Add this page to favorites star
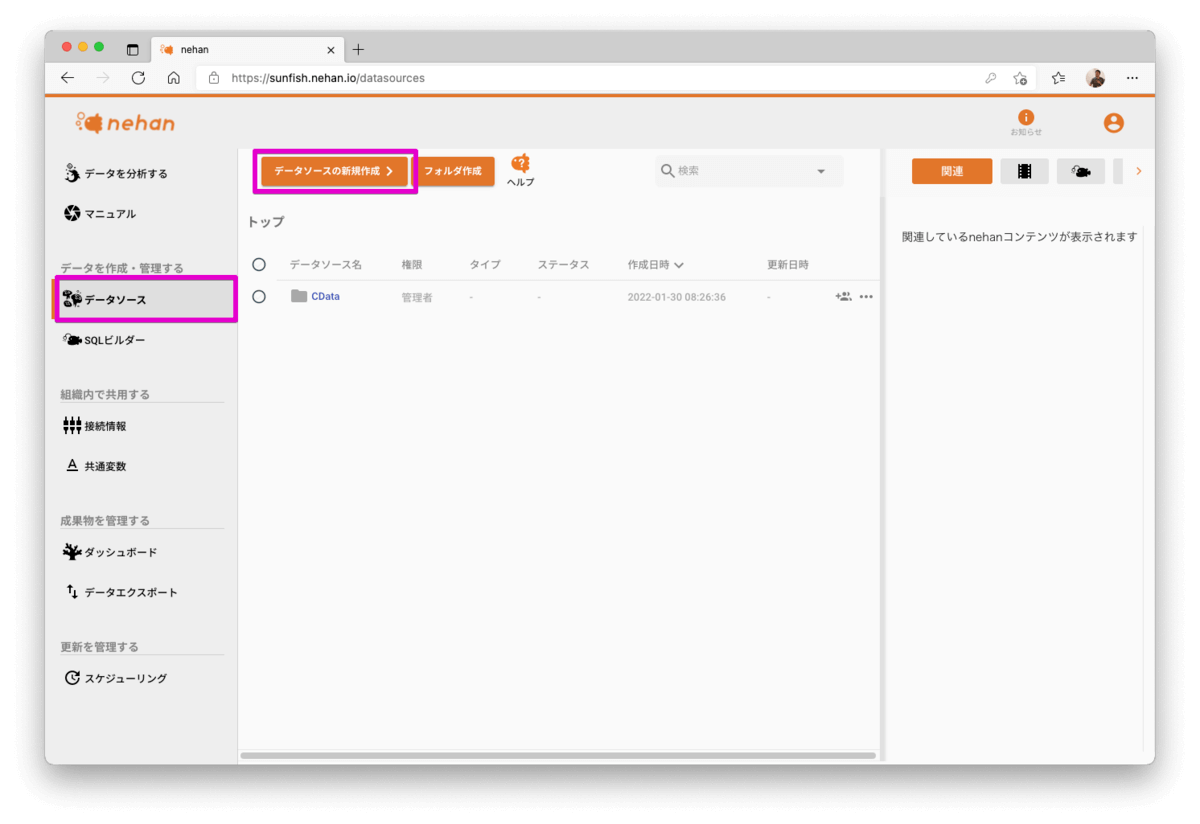Screen dimensions: 1200x824 [1020, 78]
